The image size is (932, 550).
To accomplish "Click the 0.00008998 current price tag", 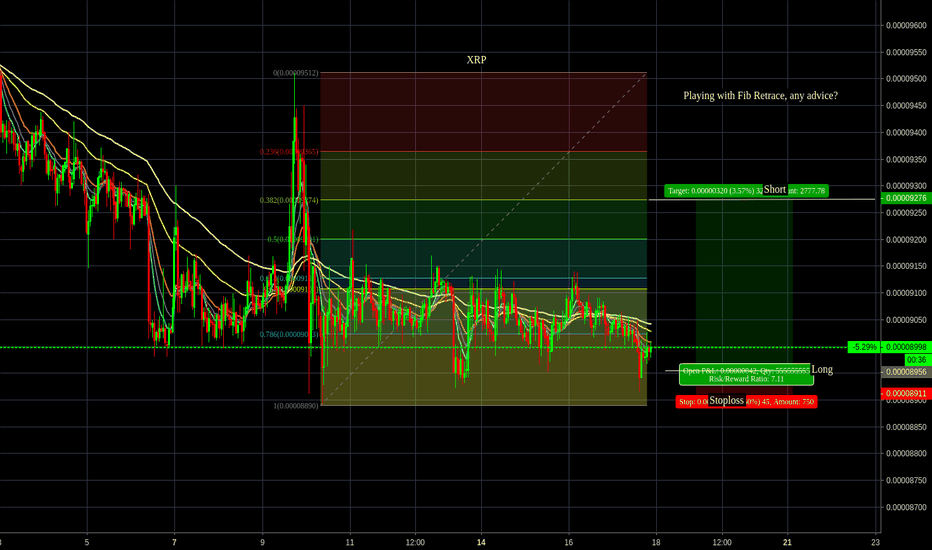I will tap(906, 347).
